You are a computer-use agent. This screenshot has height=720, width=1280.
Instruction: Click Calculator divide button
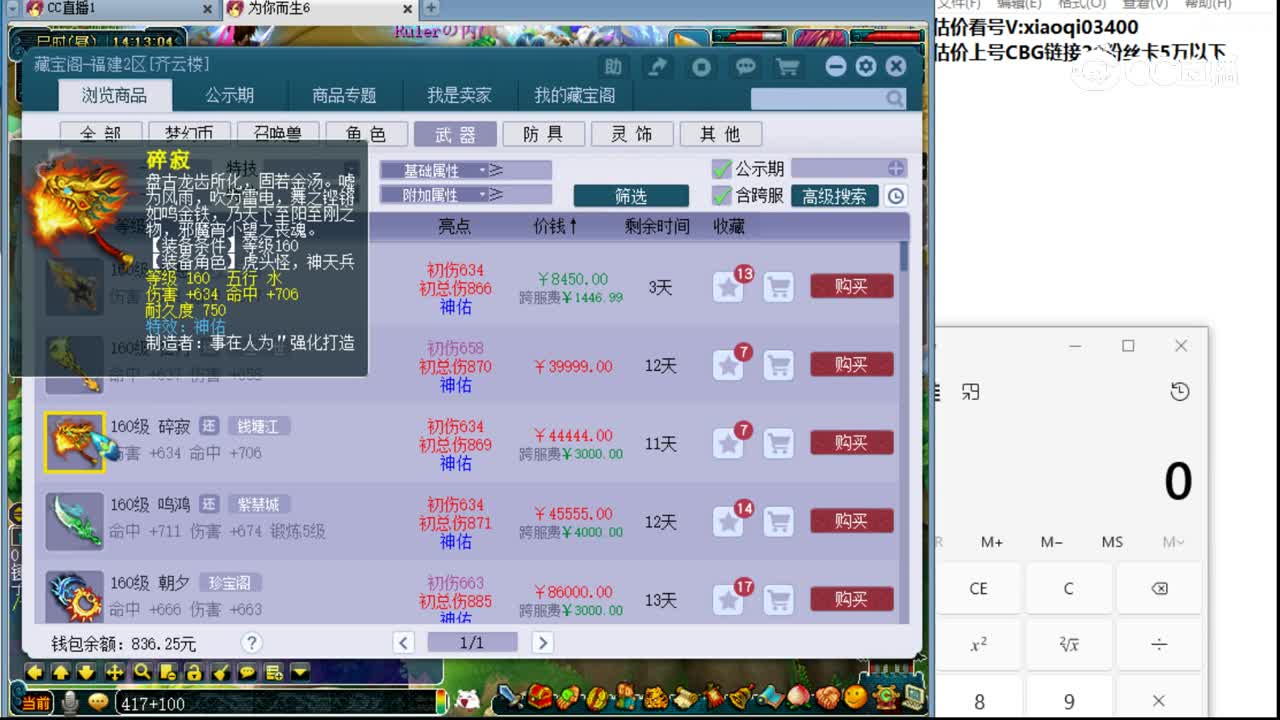(1158, 645)
